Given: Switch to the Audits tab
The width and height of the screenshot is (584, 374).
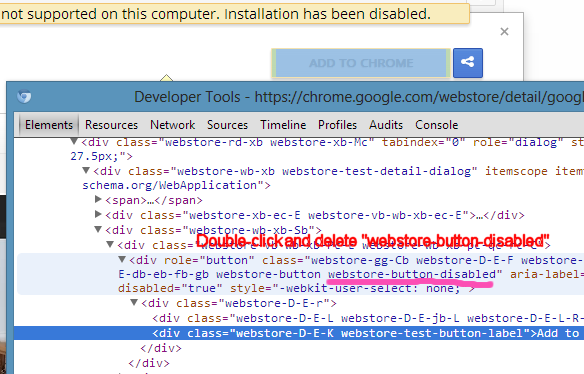Looking at the screenshot, I should coord(386,125).
